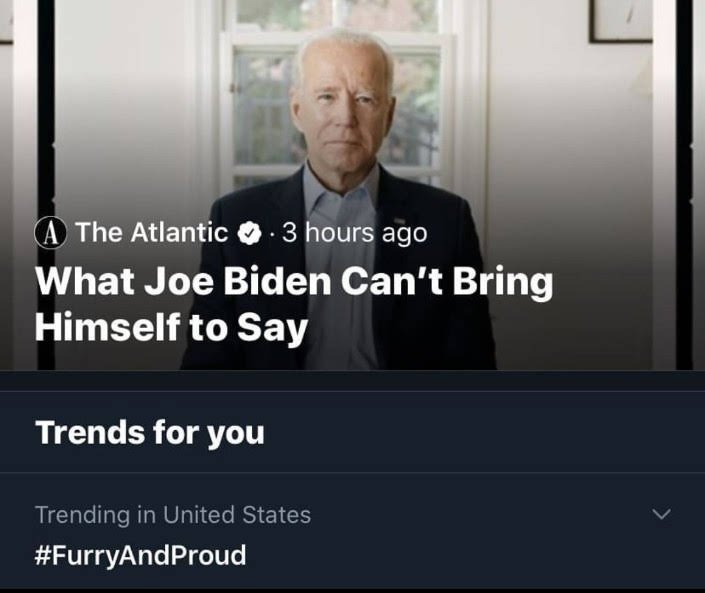This screenshot has height=593, width=705.
Task: Click the 'Himself to Say' headline line
Action: pyautogui.click(x=171, y=328)
